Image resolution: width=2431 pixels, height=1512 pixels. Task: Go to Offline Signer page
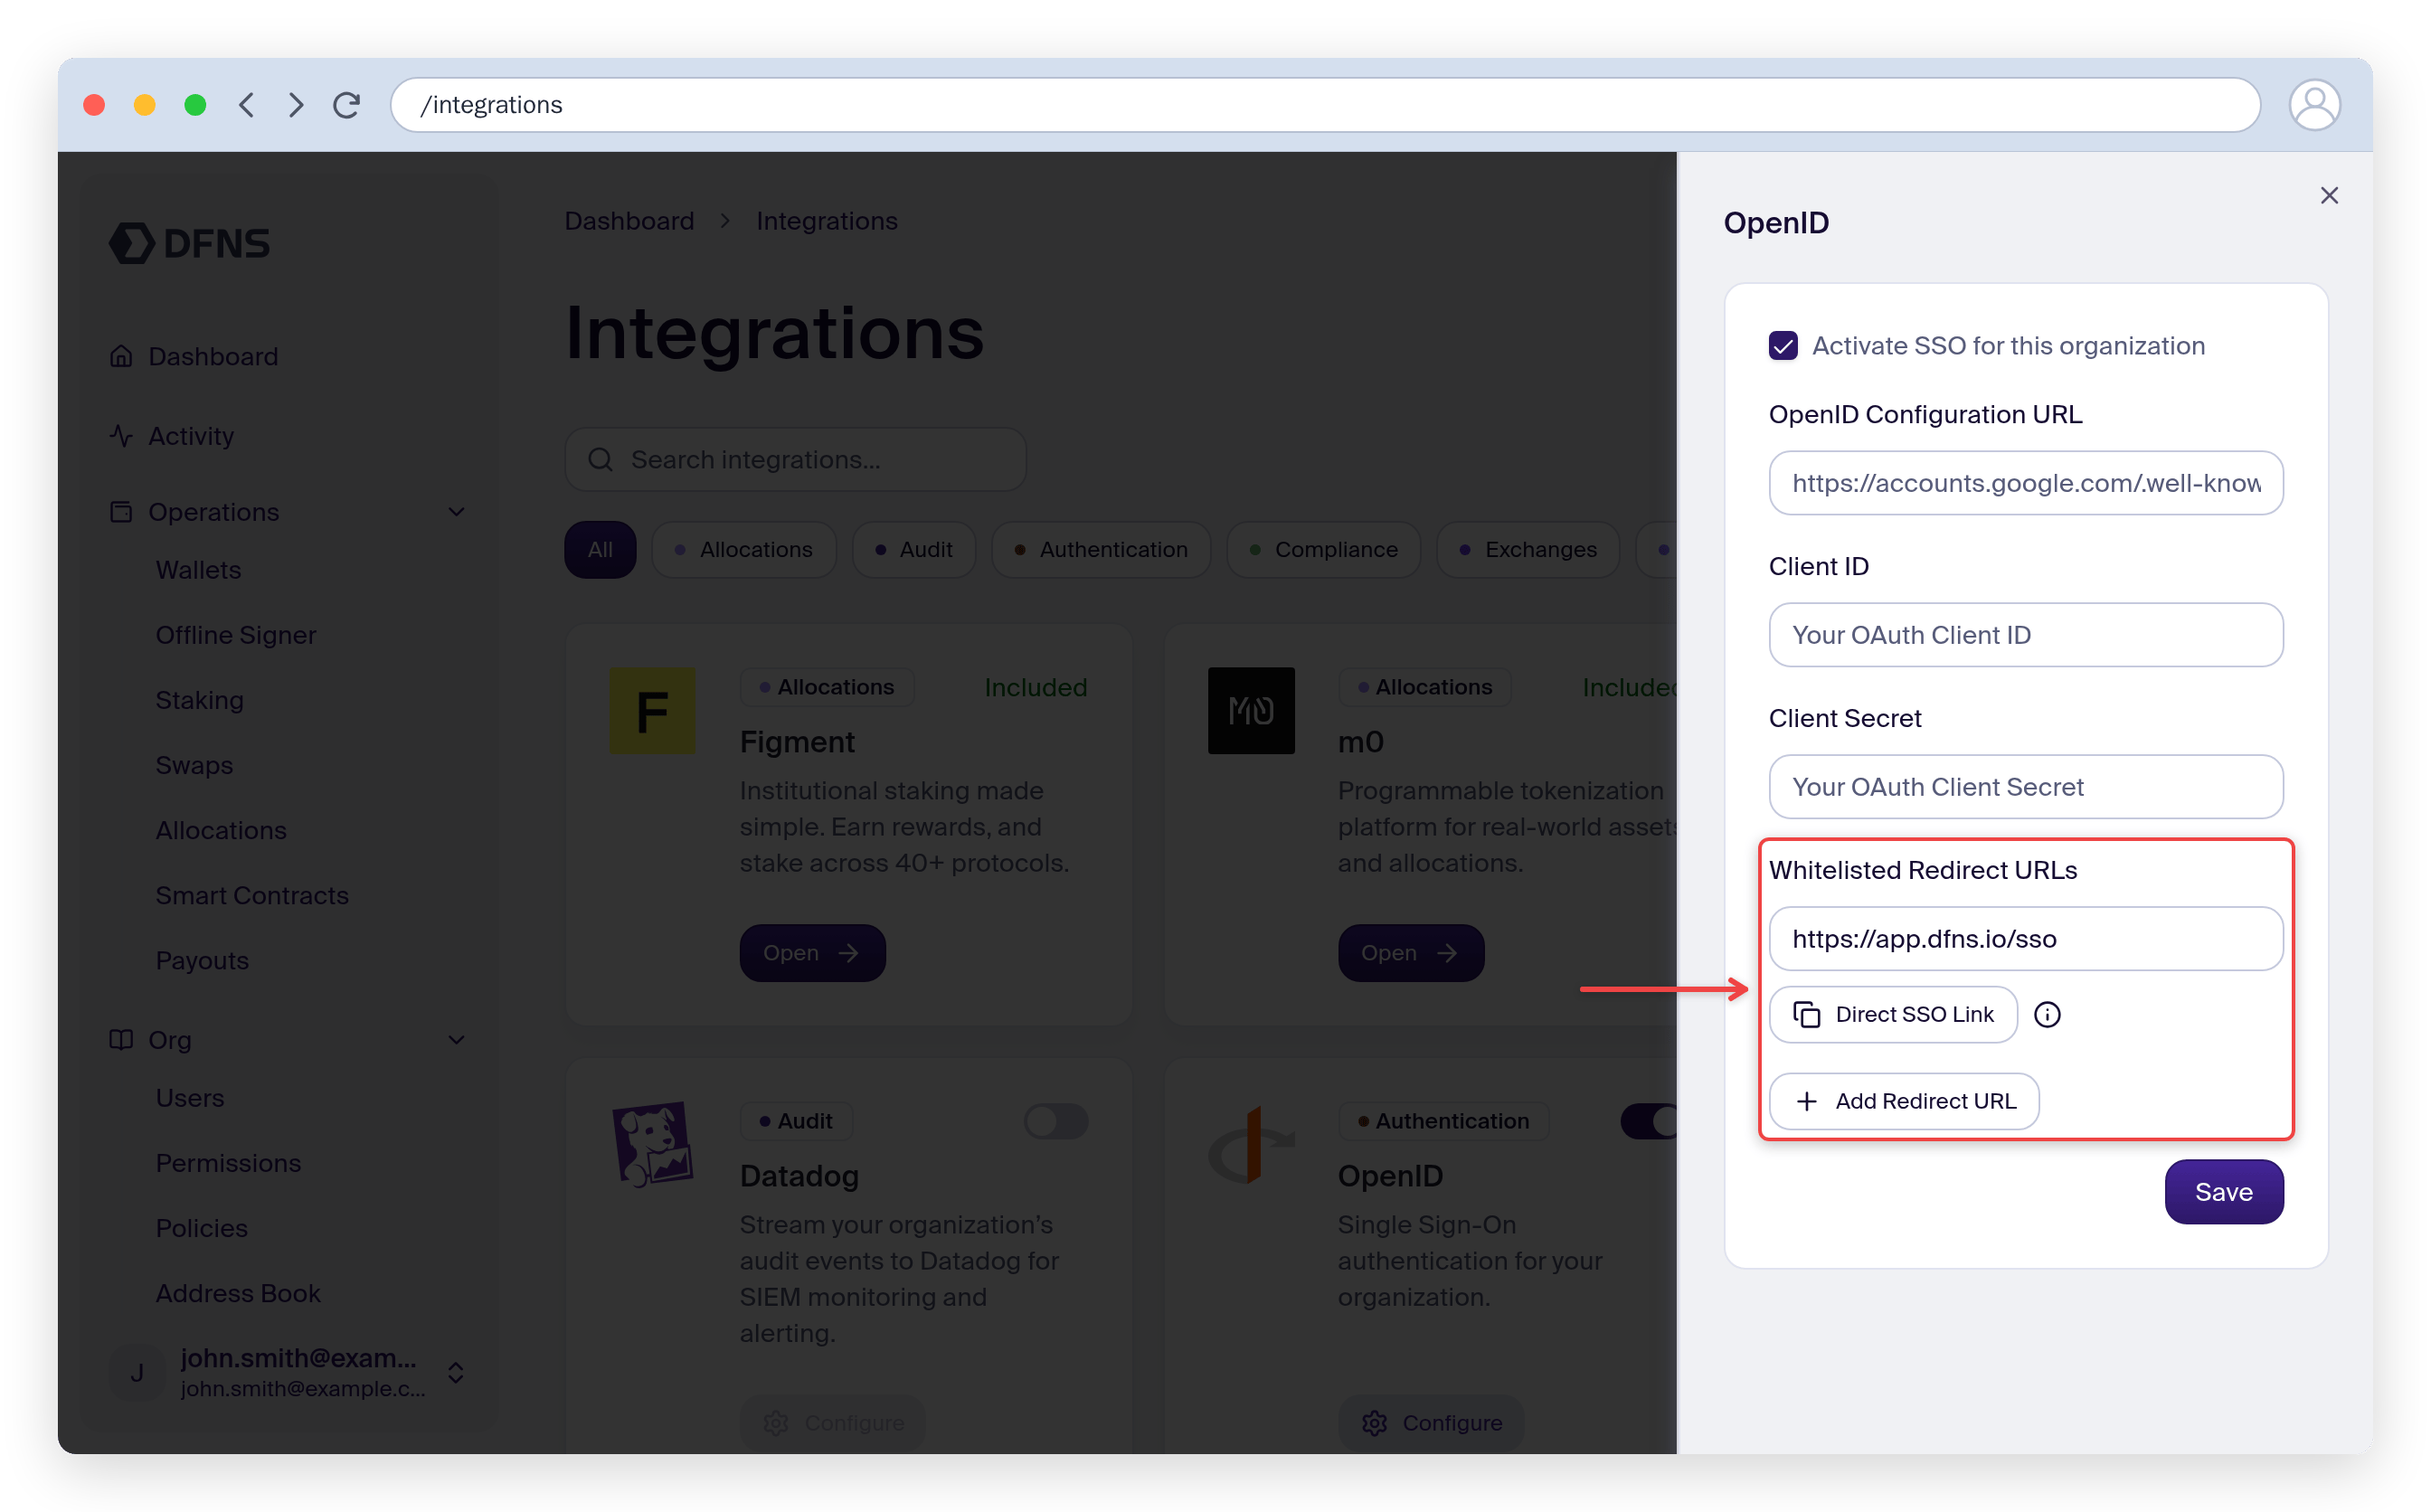(235, 635)
